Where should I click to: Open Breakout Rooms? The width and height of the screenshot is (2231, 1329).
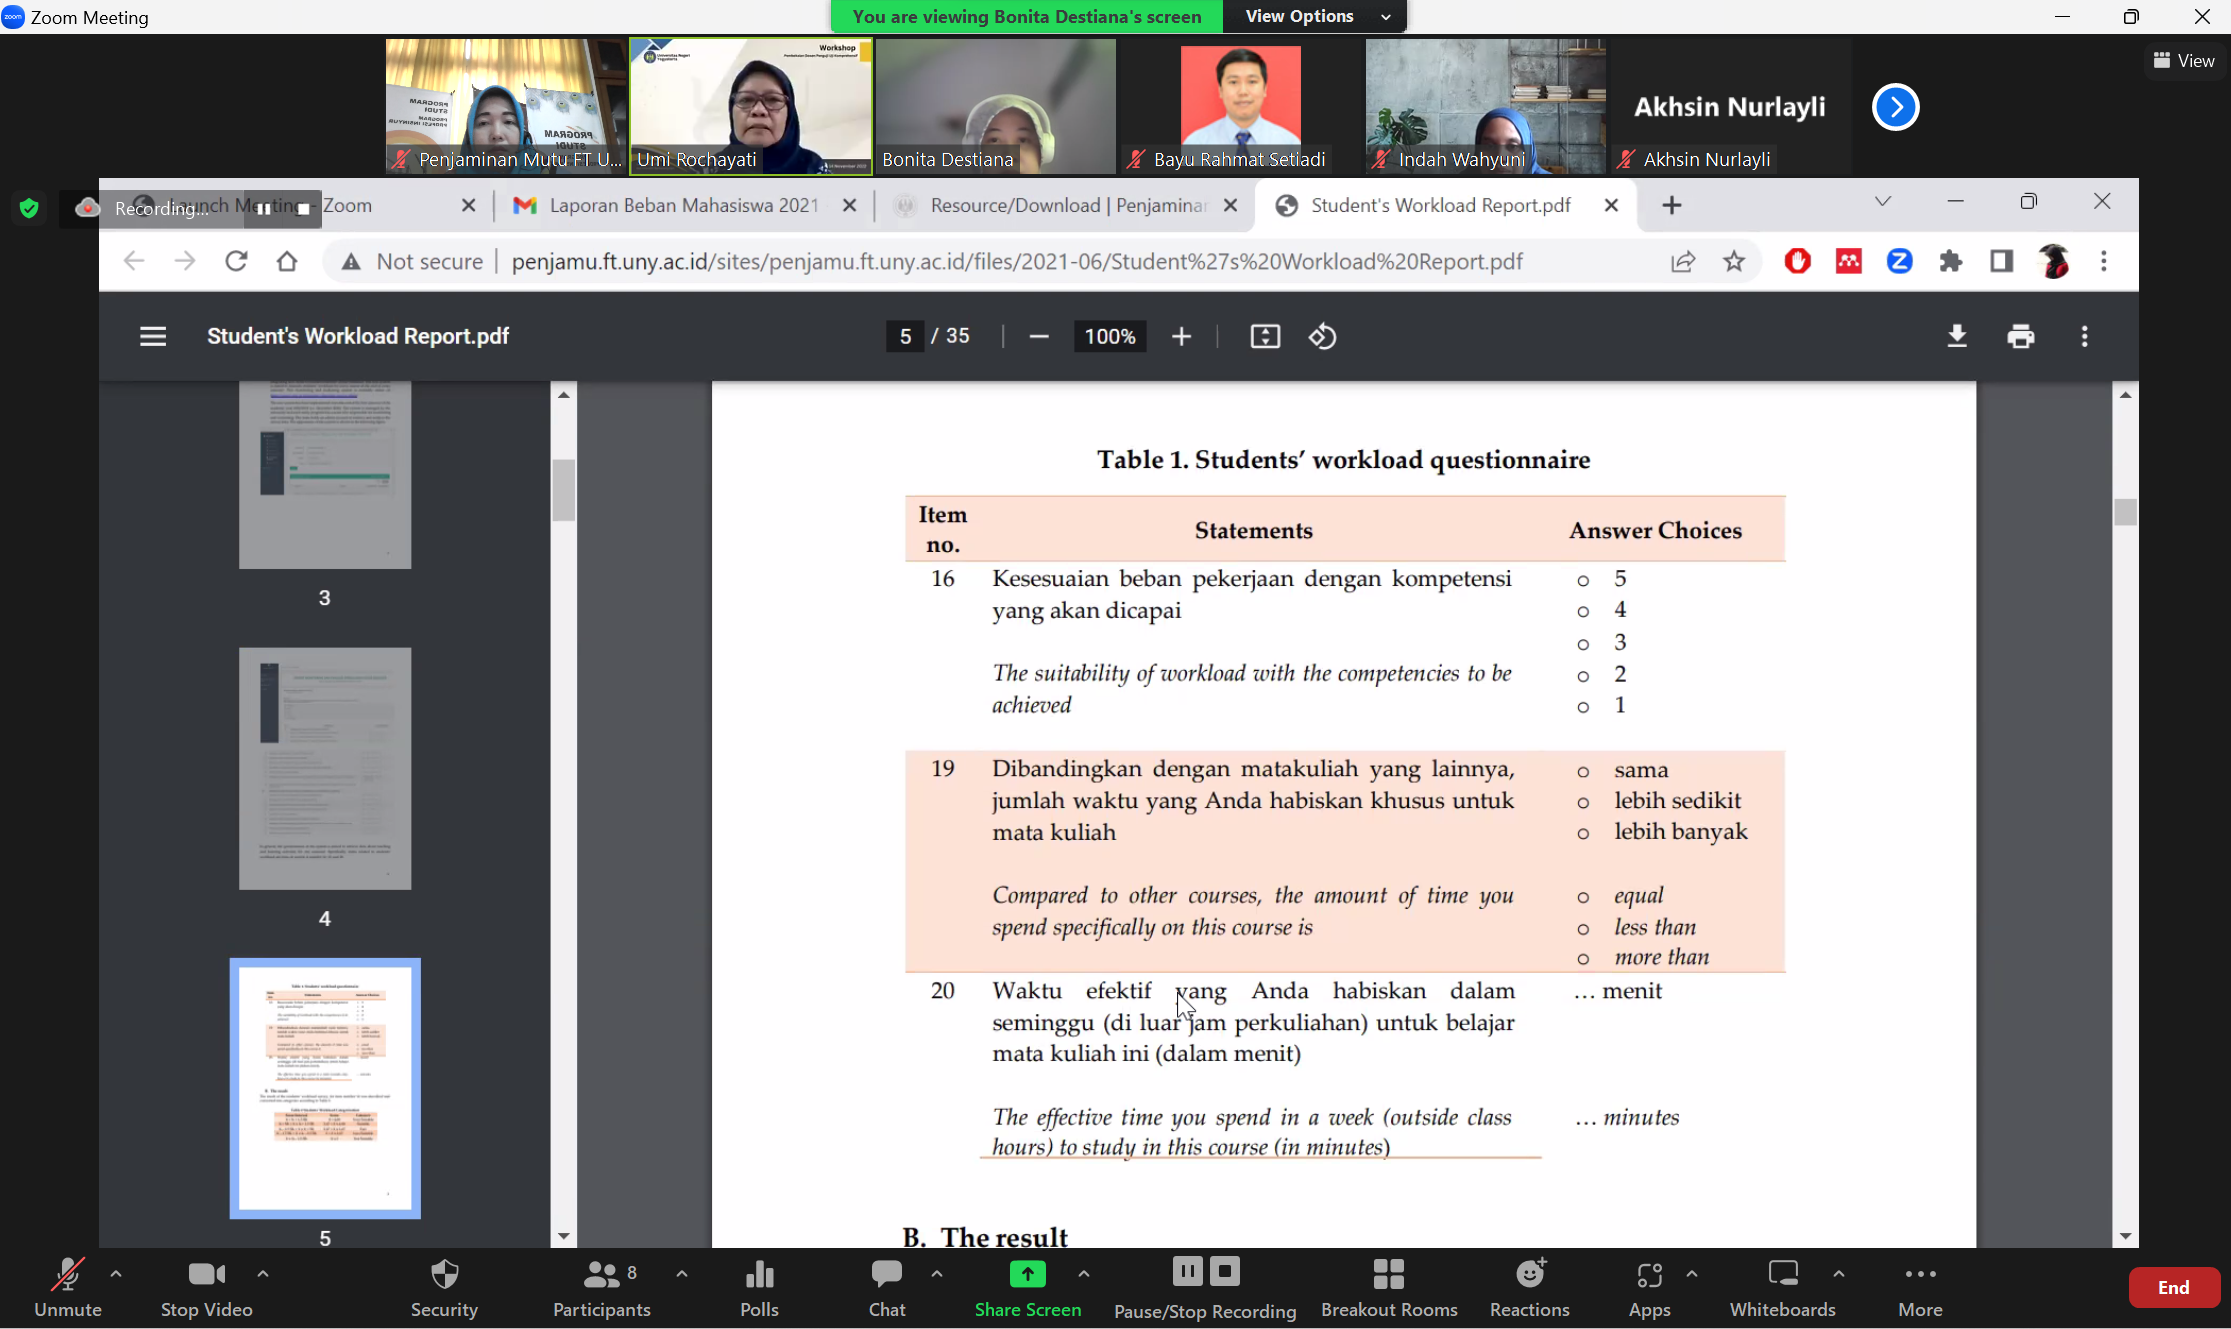coord(1388,1287)
